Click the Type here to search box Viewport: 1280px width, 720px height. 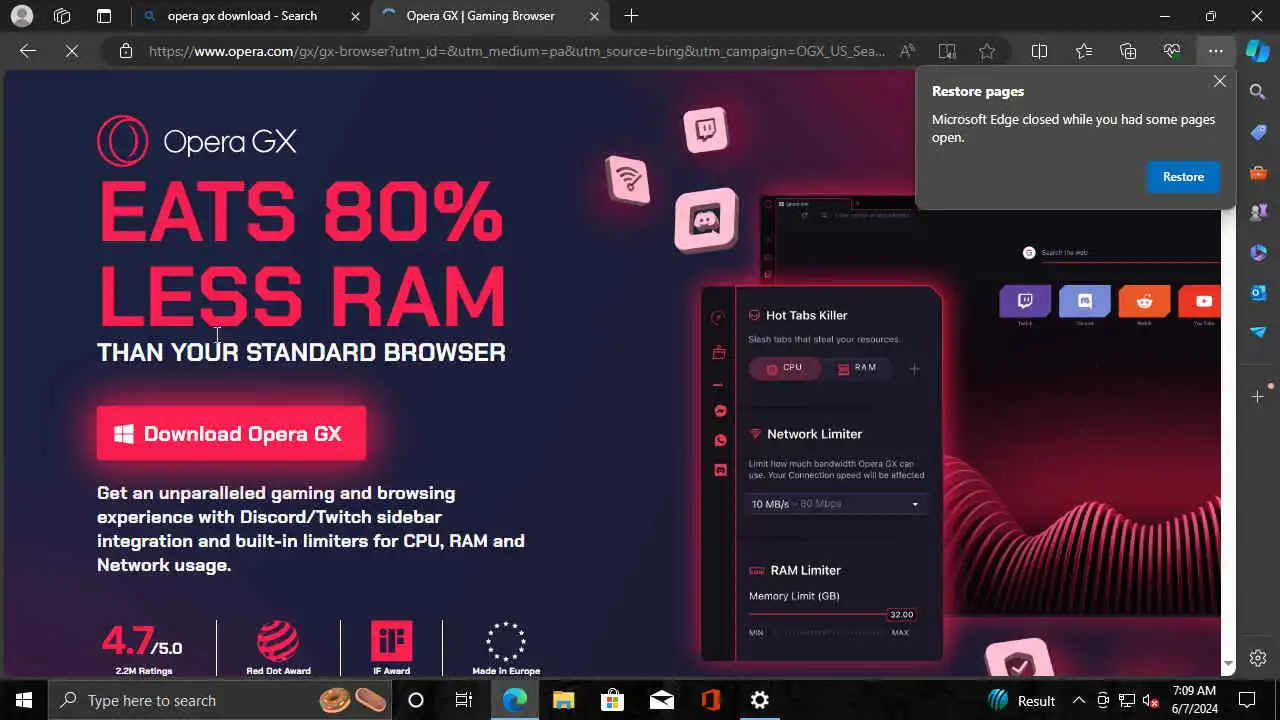pos(220,700)
